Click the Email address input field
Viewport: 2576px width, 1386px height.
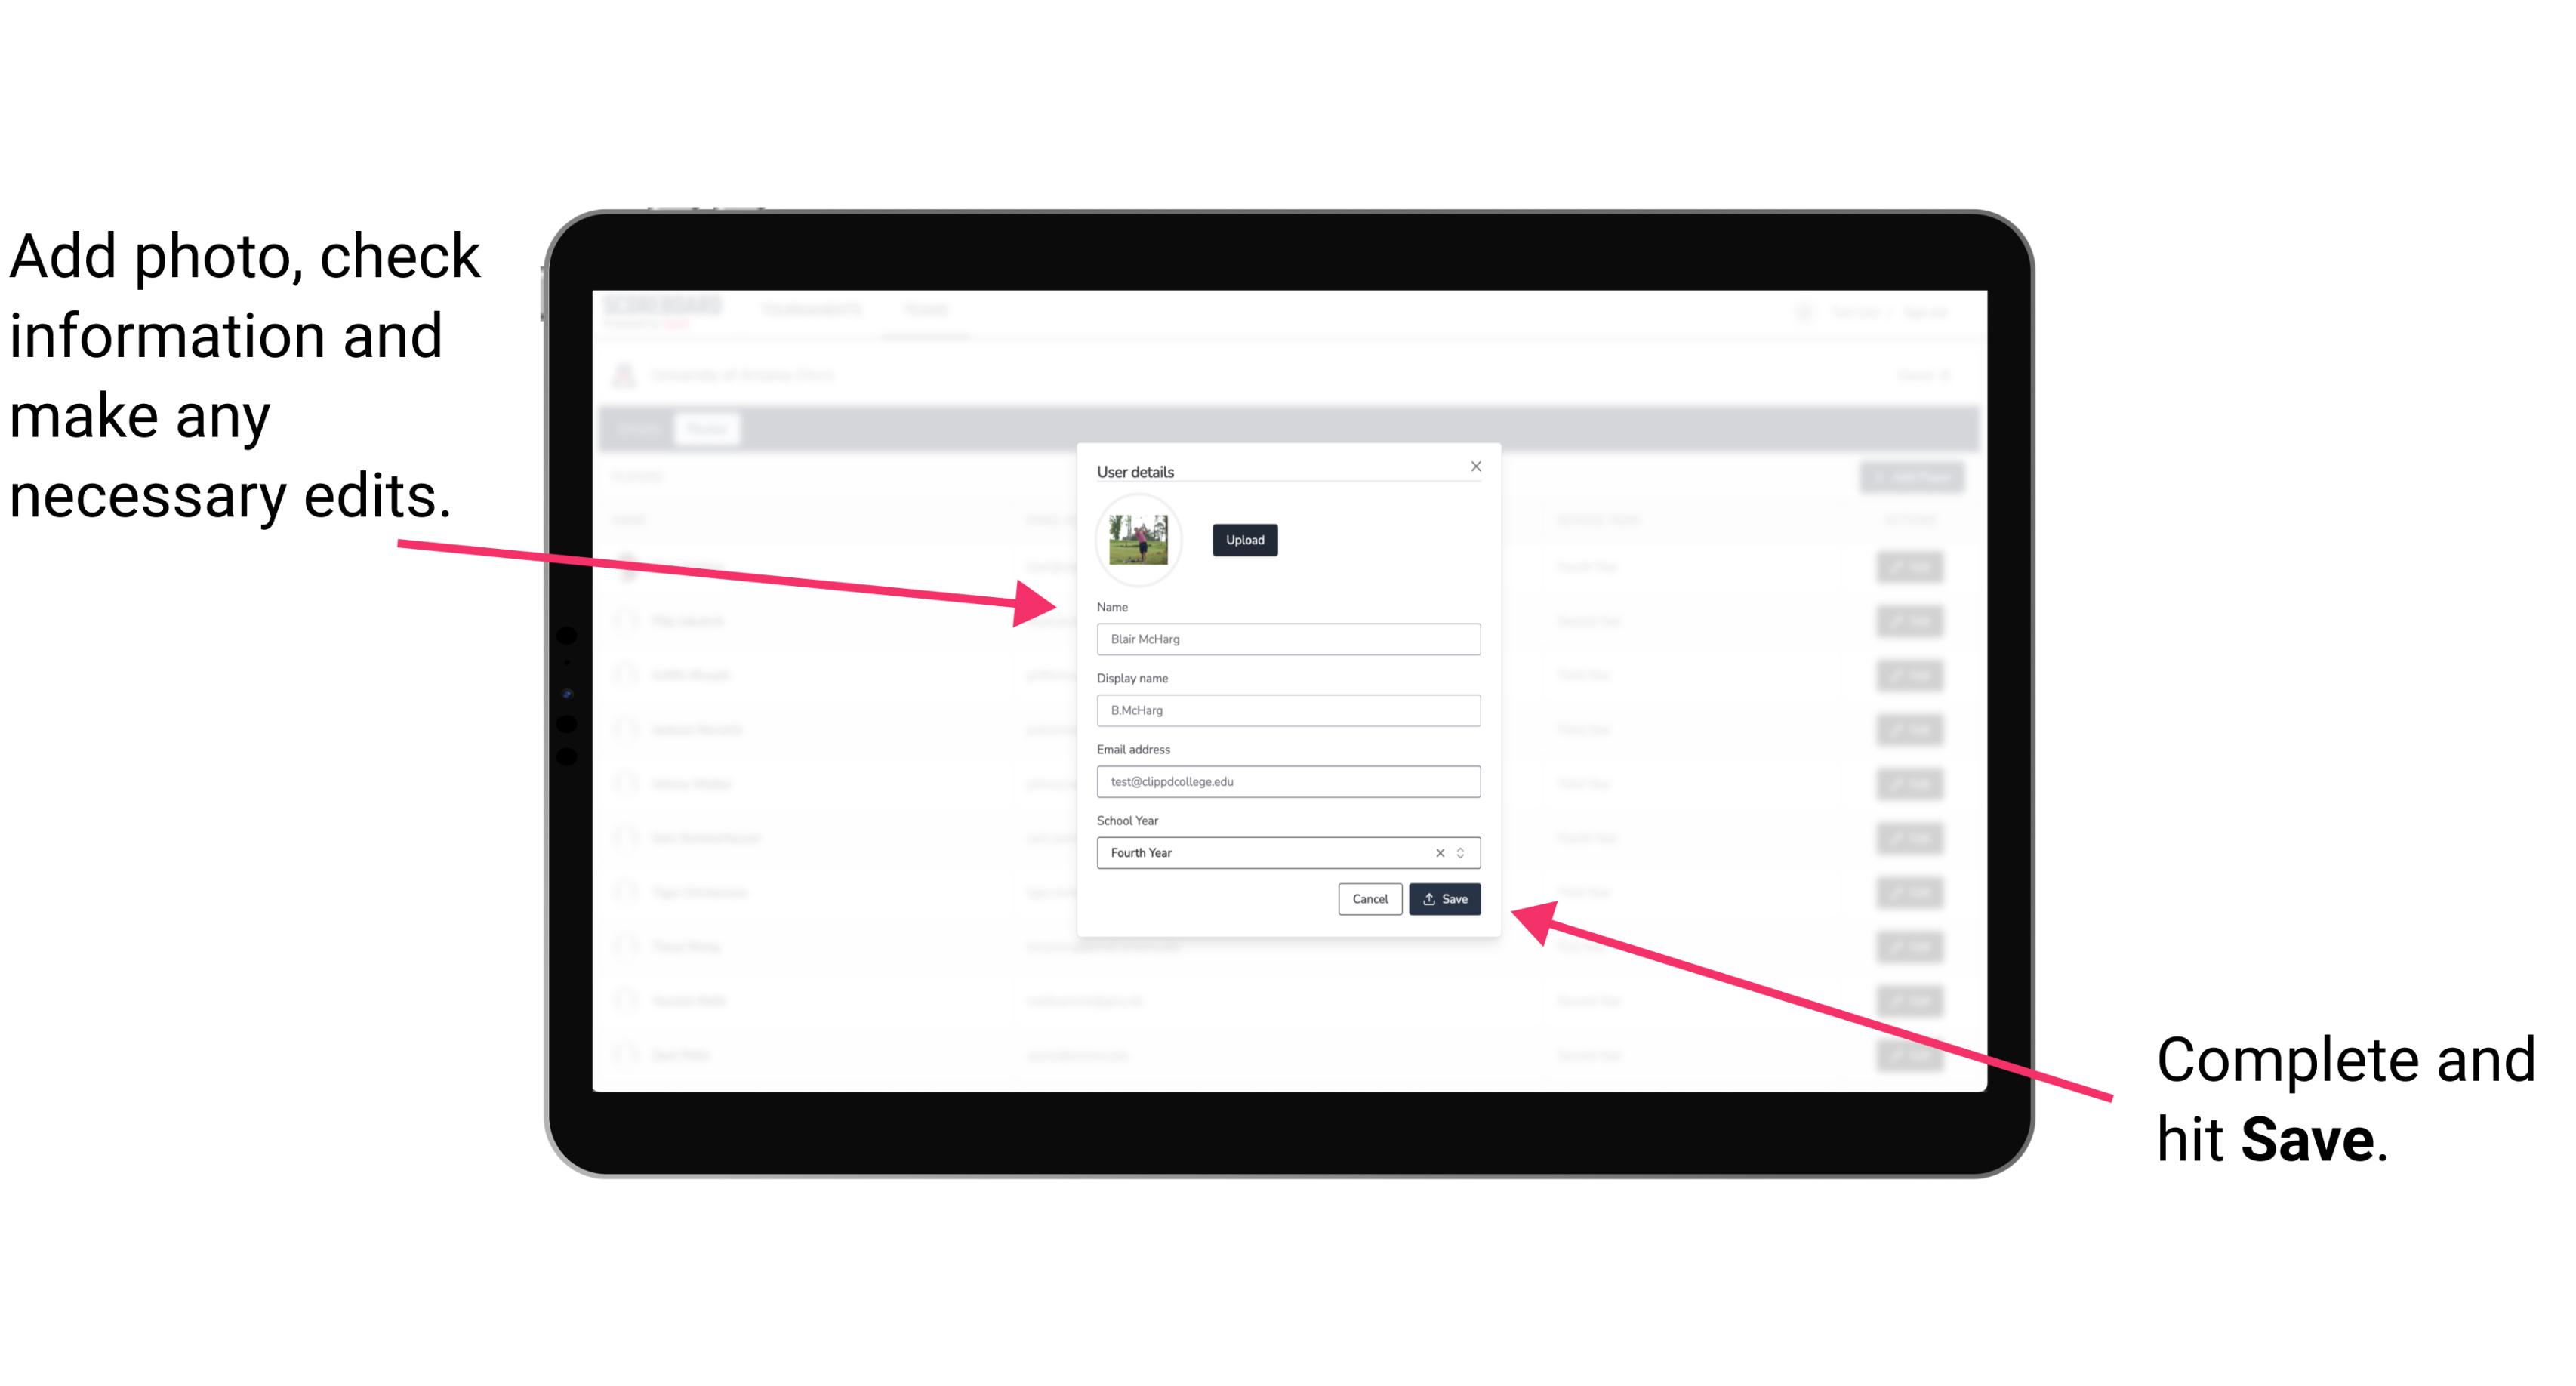pyautogui.click(x=1289, y=782)
